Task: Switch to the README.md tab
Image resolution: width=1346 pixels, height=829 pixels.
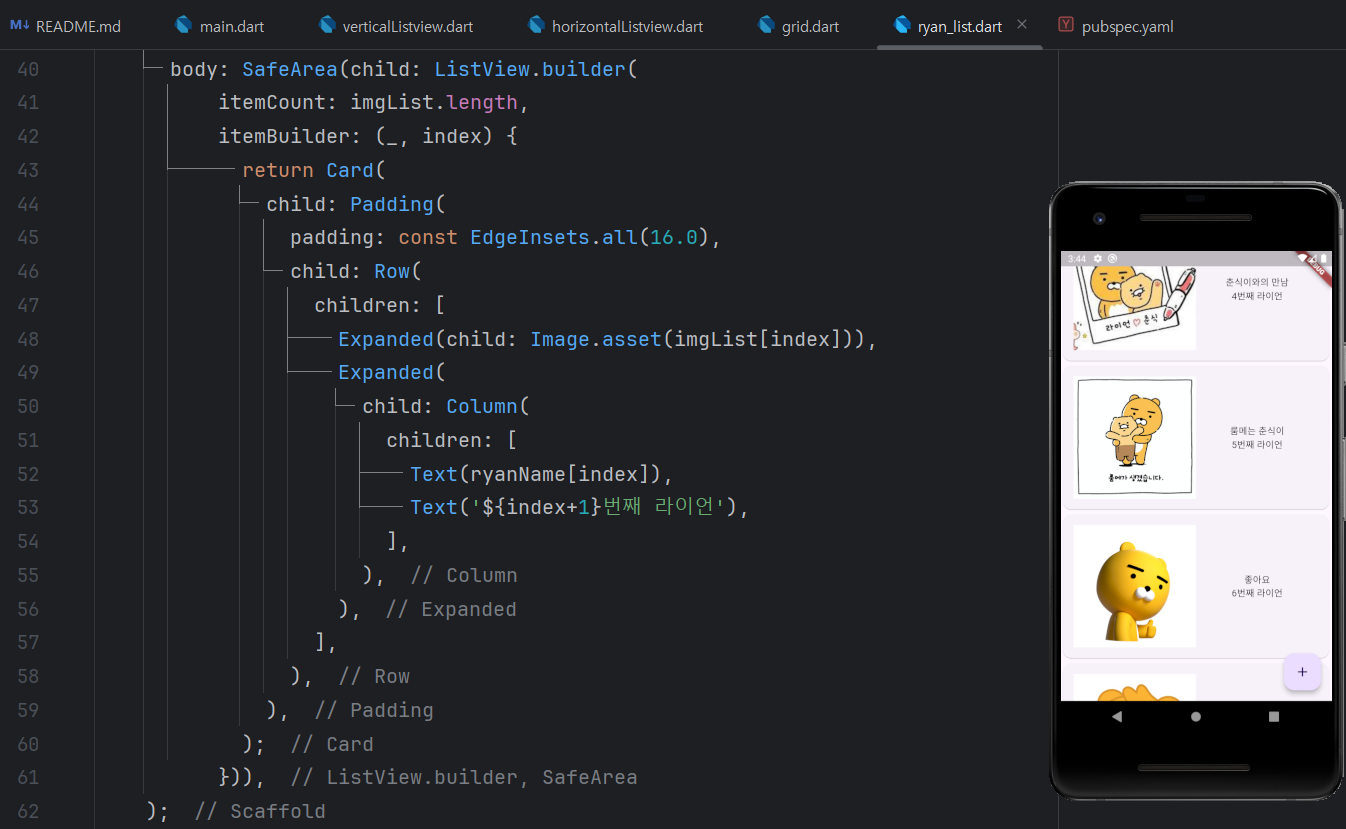Action: point(65,26)
